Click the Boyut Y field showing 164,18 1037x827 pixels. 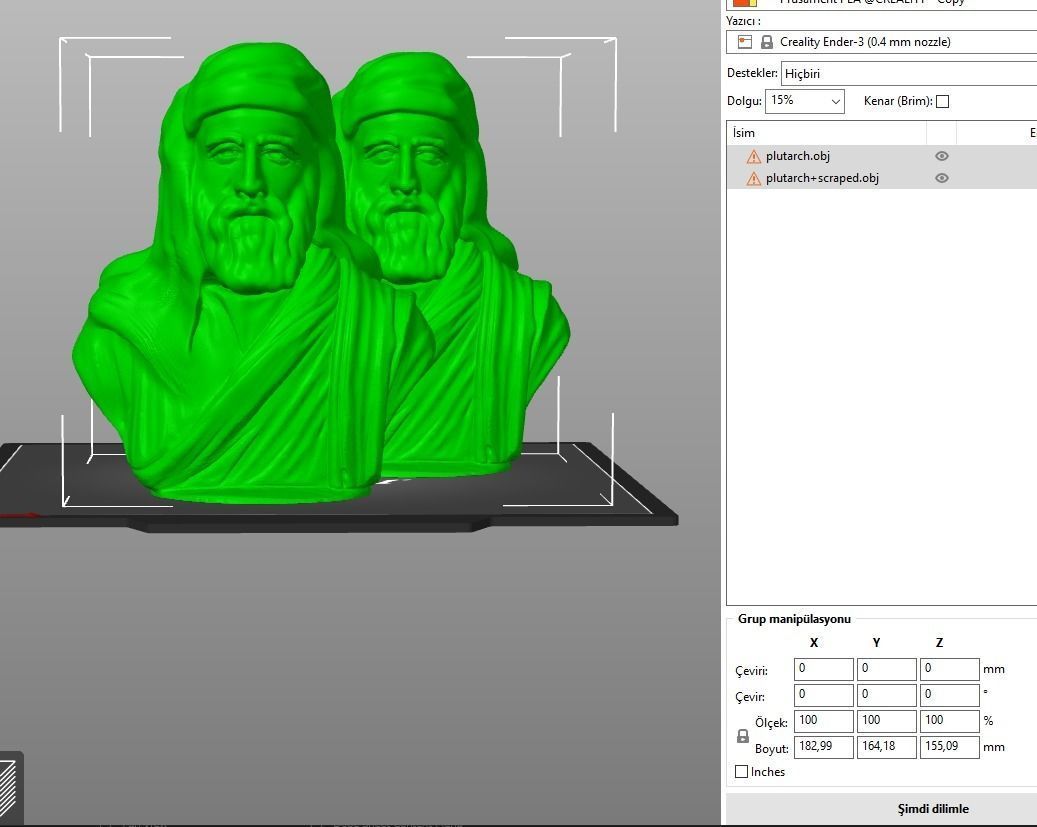(886, 746)
